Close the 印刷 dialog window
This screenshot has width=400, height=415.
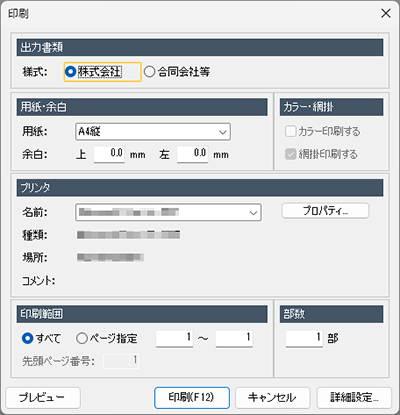[386, 14]
